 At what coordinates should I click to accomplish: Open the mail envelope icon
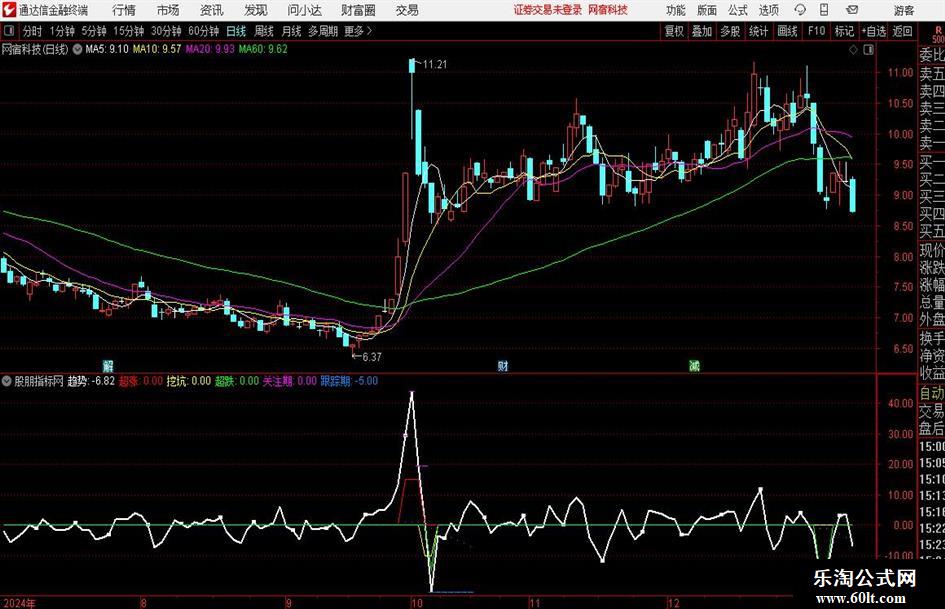click(x=852, y=10)
